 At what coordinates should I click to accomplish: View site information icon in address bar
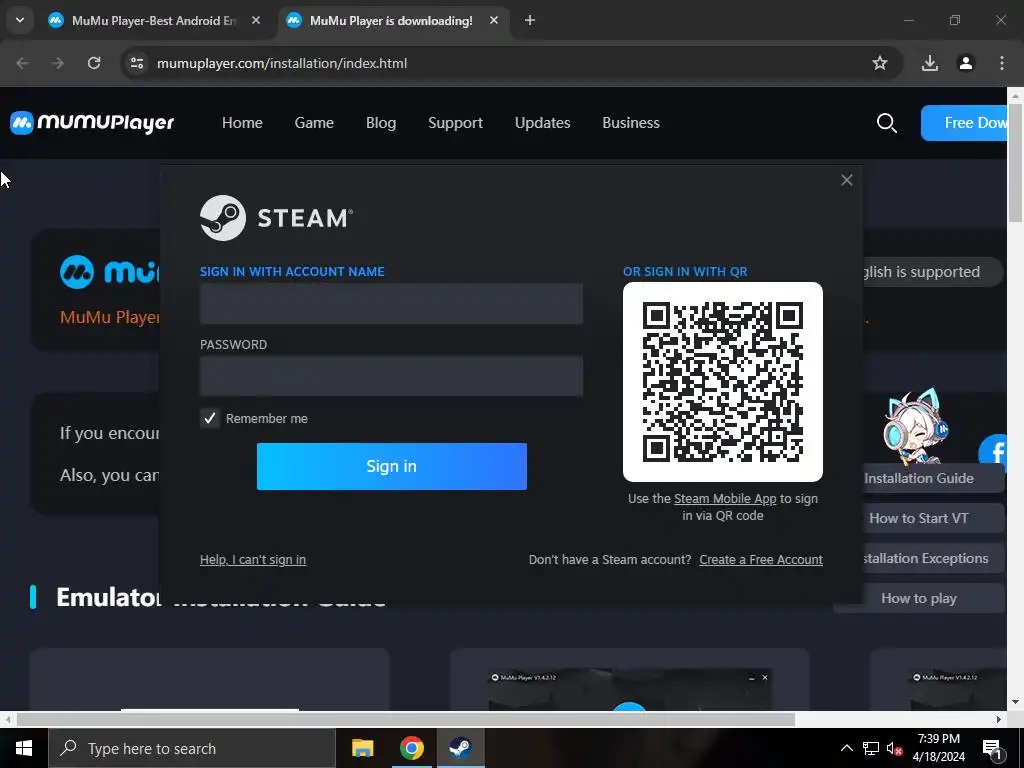click(x=136, y=63)
